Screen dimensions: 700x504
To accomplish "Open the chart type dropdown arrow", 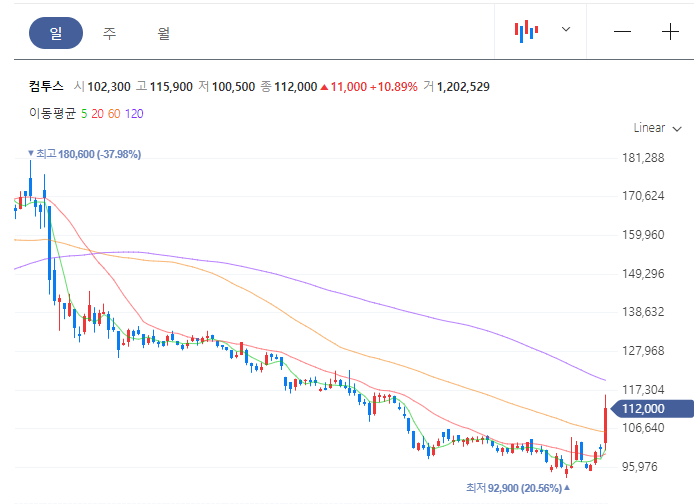I will [566, 29].
